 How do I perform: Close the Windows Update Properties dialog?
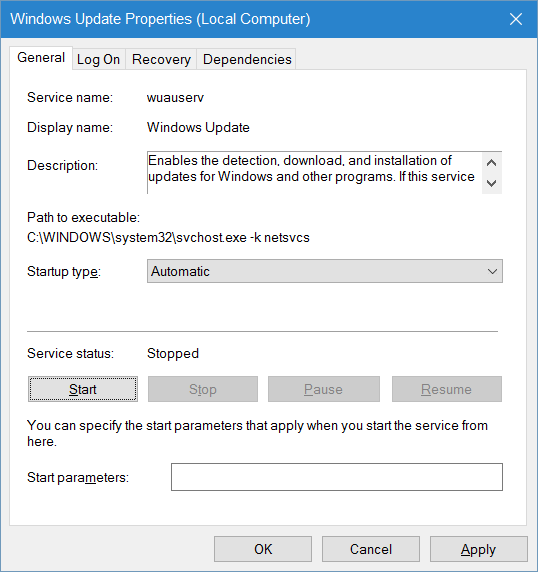(515, 19)
